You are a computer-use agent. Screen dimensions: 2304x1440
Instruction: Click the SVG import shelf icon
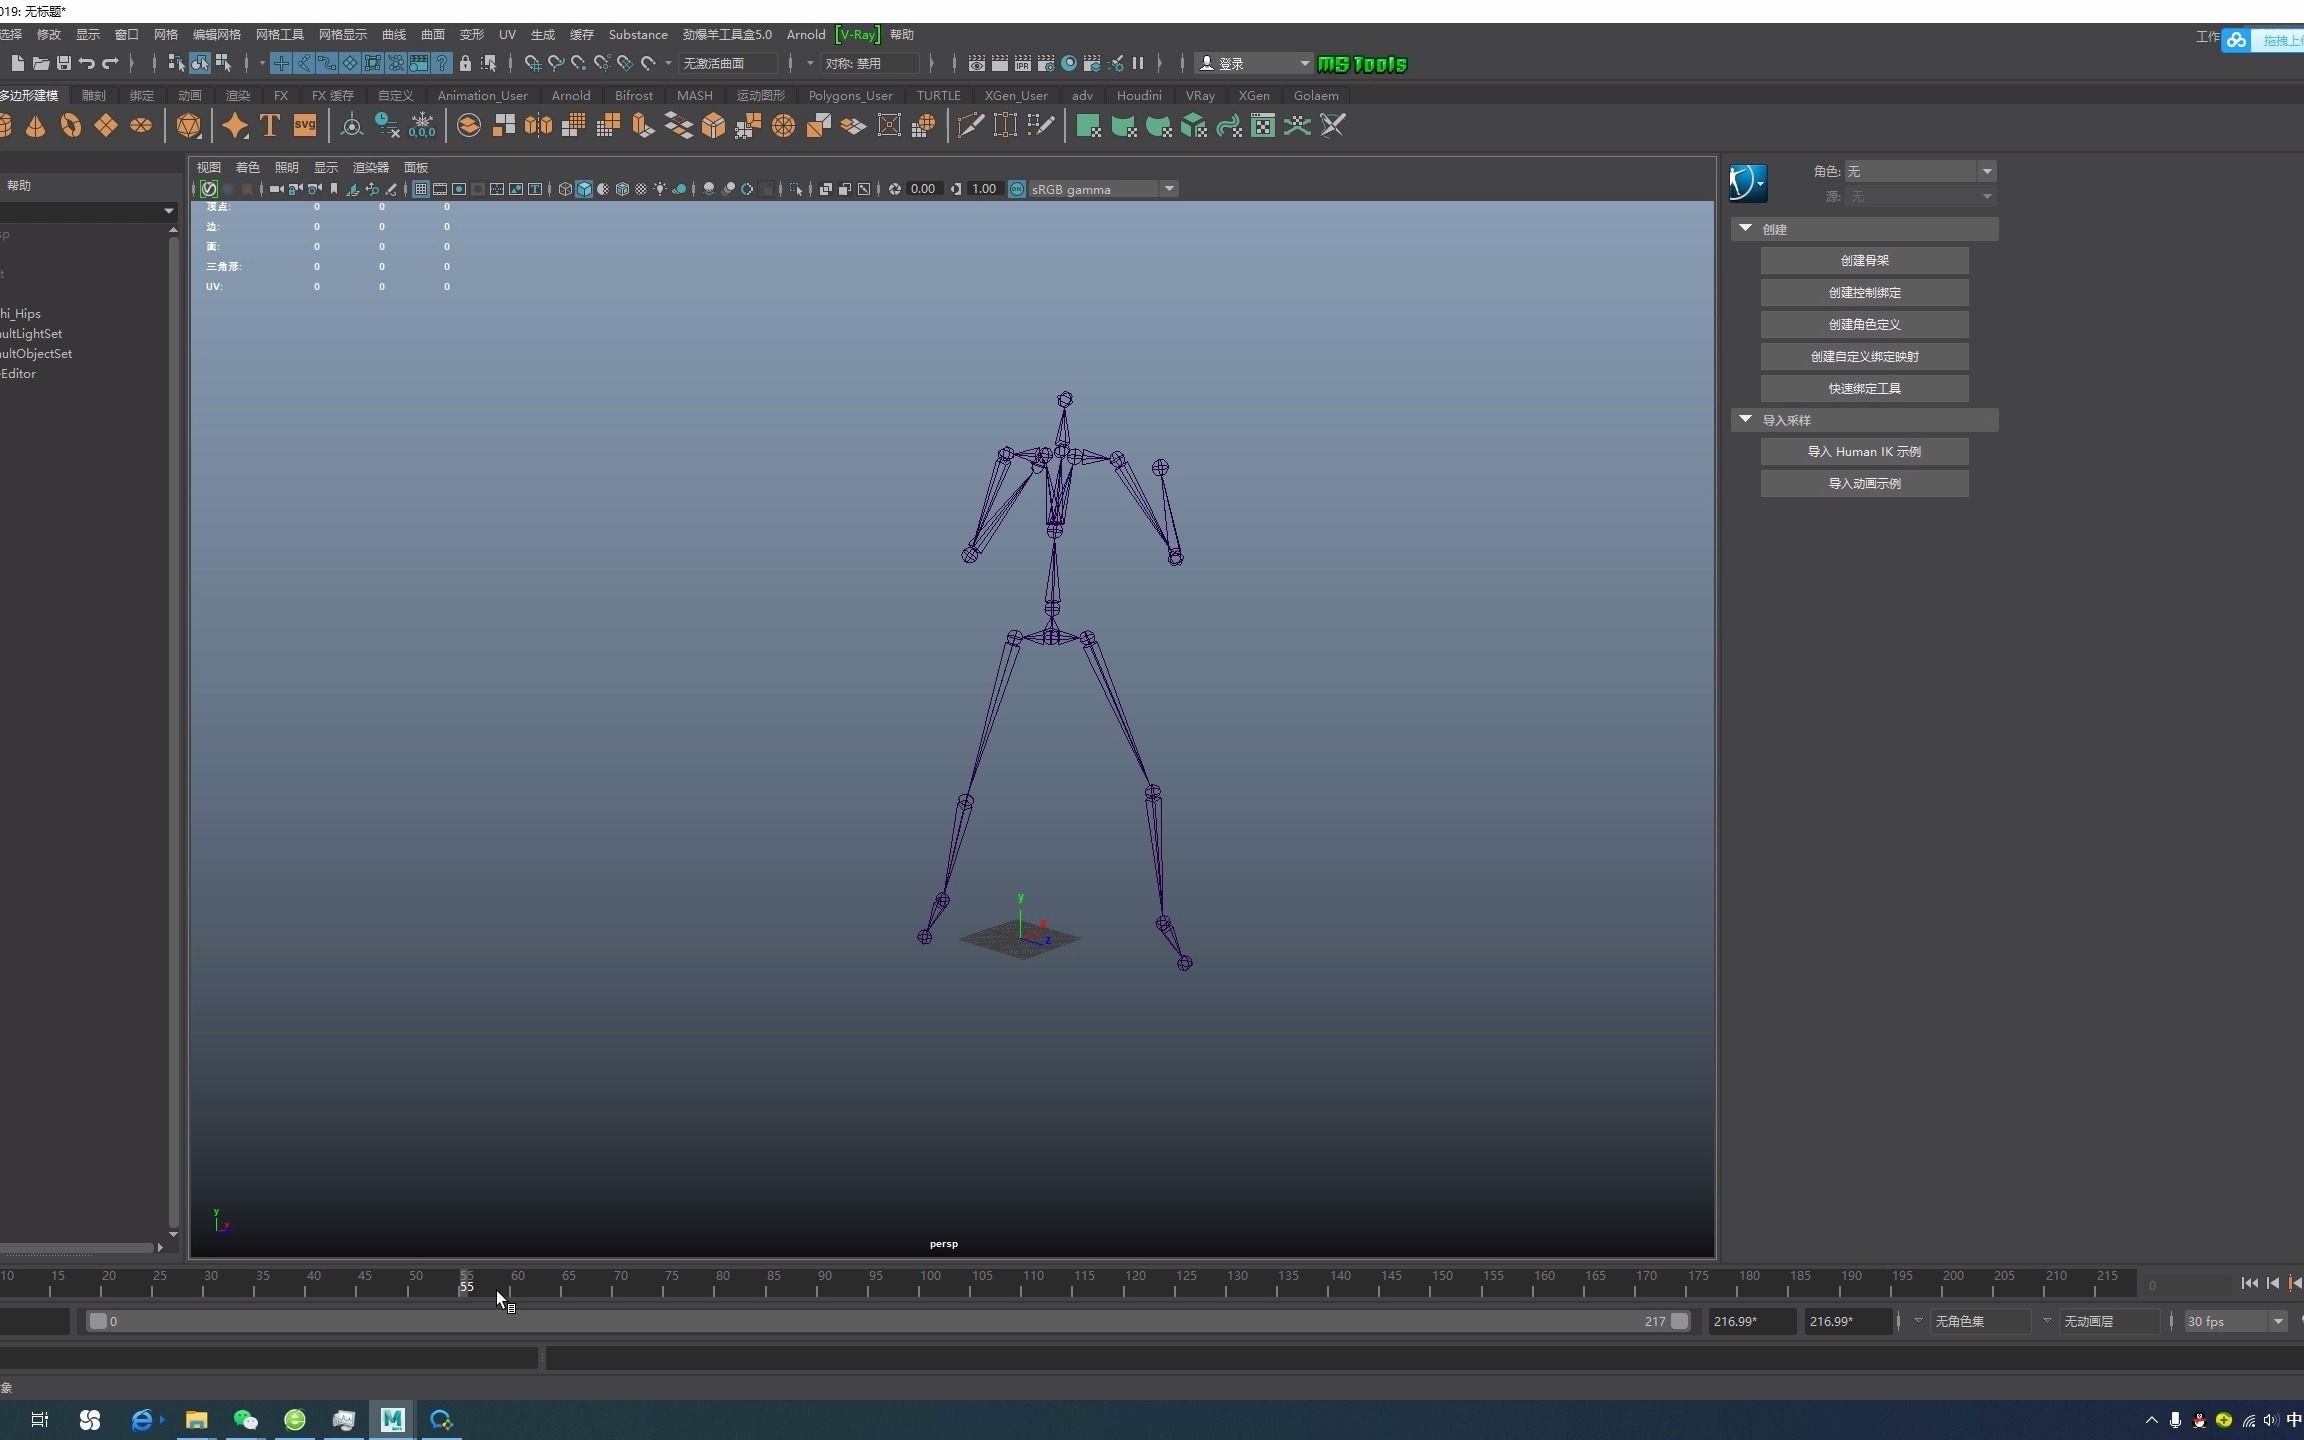pos(305,126)
